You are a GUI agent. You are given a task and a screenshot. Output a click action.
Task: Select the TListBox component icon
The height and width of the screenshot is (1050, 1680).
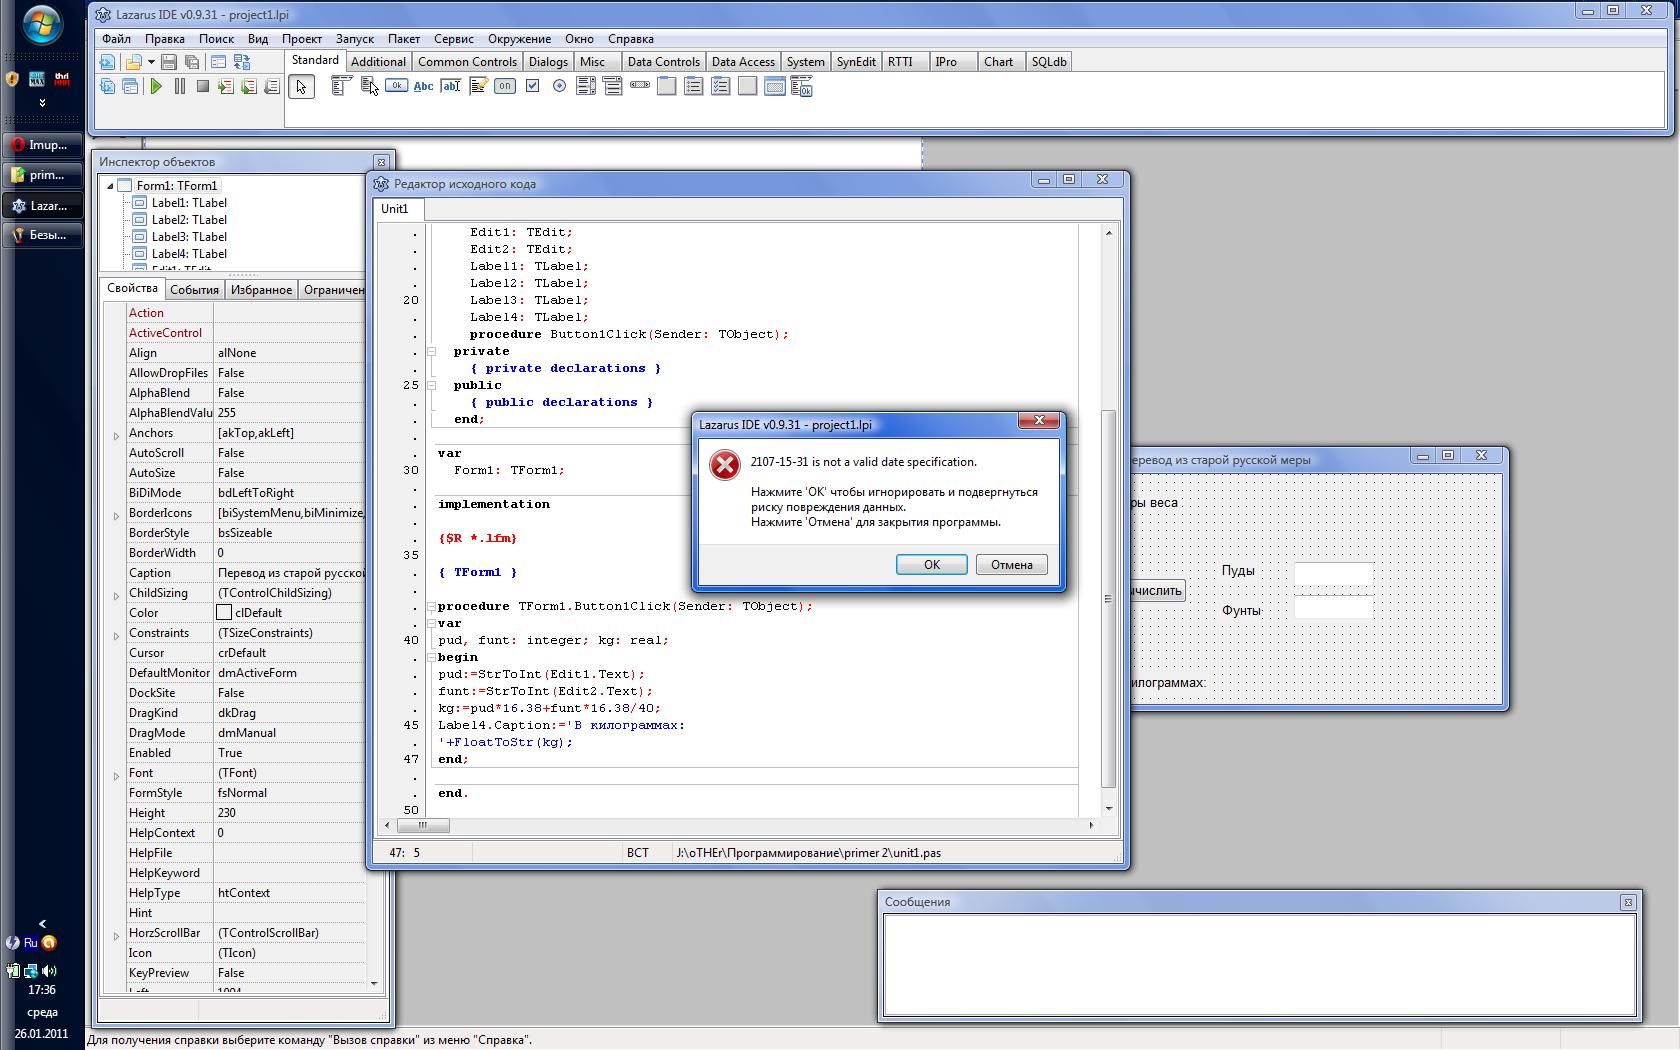point(586,86)
